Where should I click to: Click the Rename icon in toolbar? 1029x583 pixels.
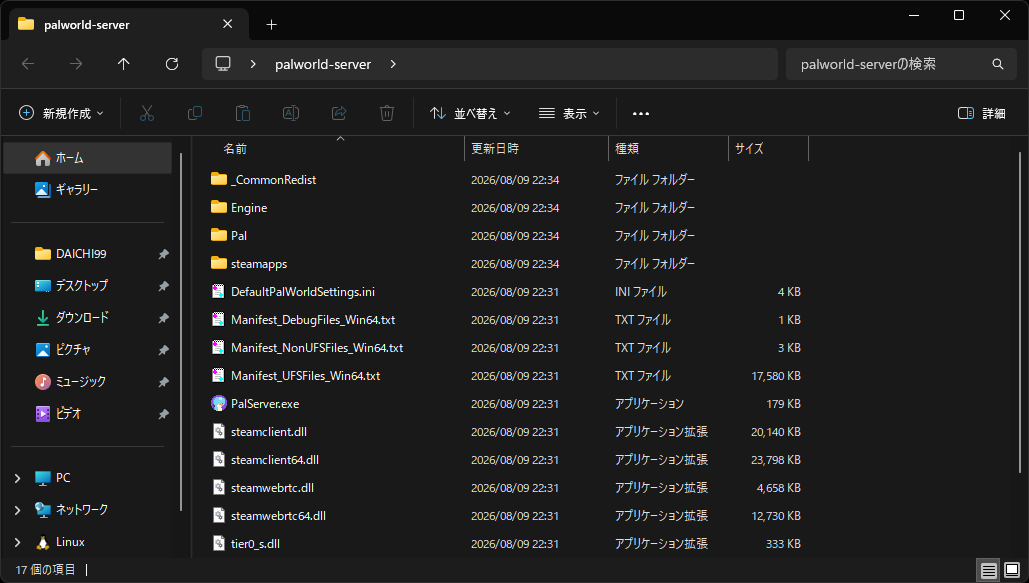(291, 114)
